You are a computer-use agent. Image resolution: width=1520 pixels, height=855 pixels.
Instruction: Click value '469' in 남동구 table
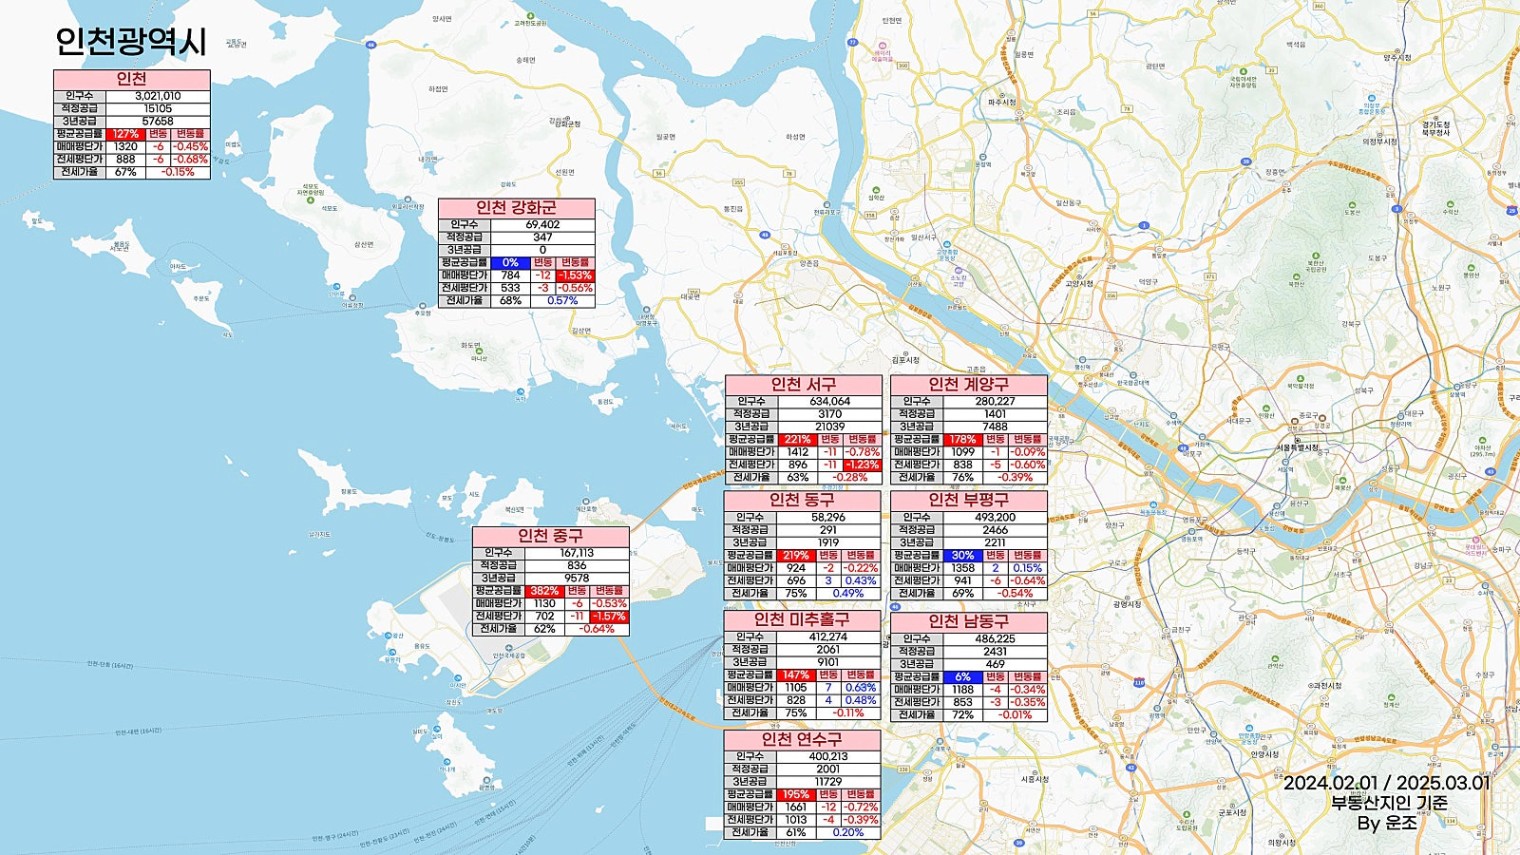(x=995, y=664)
